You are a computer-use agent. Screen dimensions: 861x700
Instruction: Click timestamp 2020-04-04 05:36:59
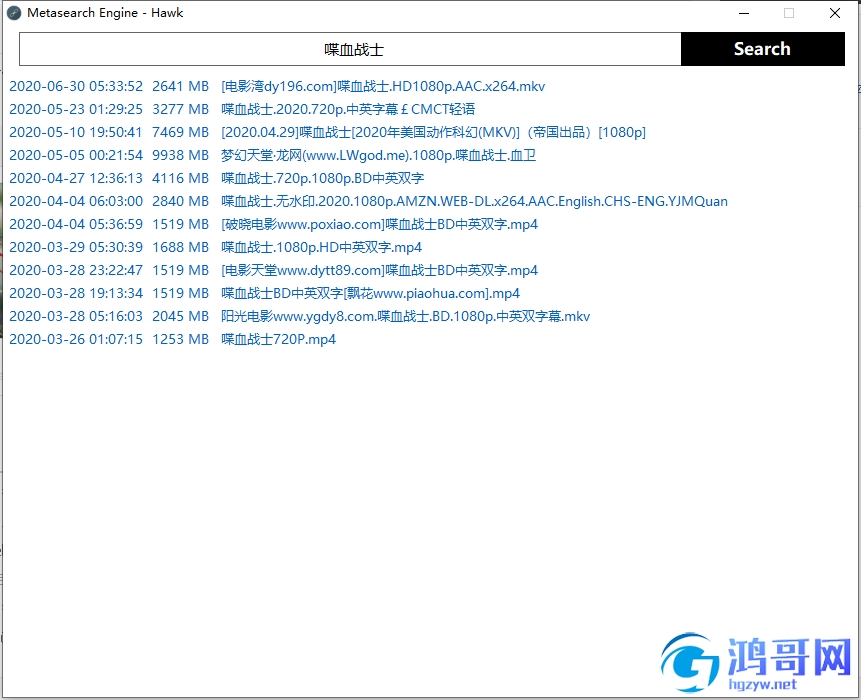point(76,225)
